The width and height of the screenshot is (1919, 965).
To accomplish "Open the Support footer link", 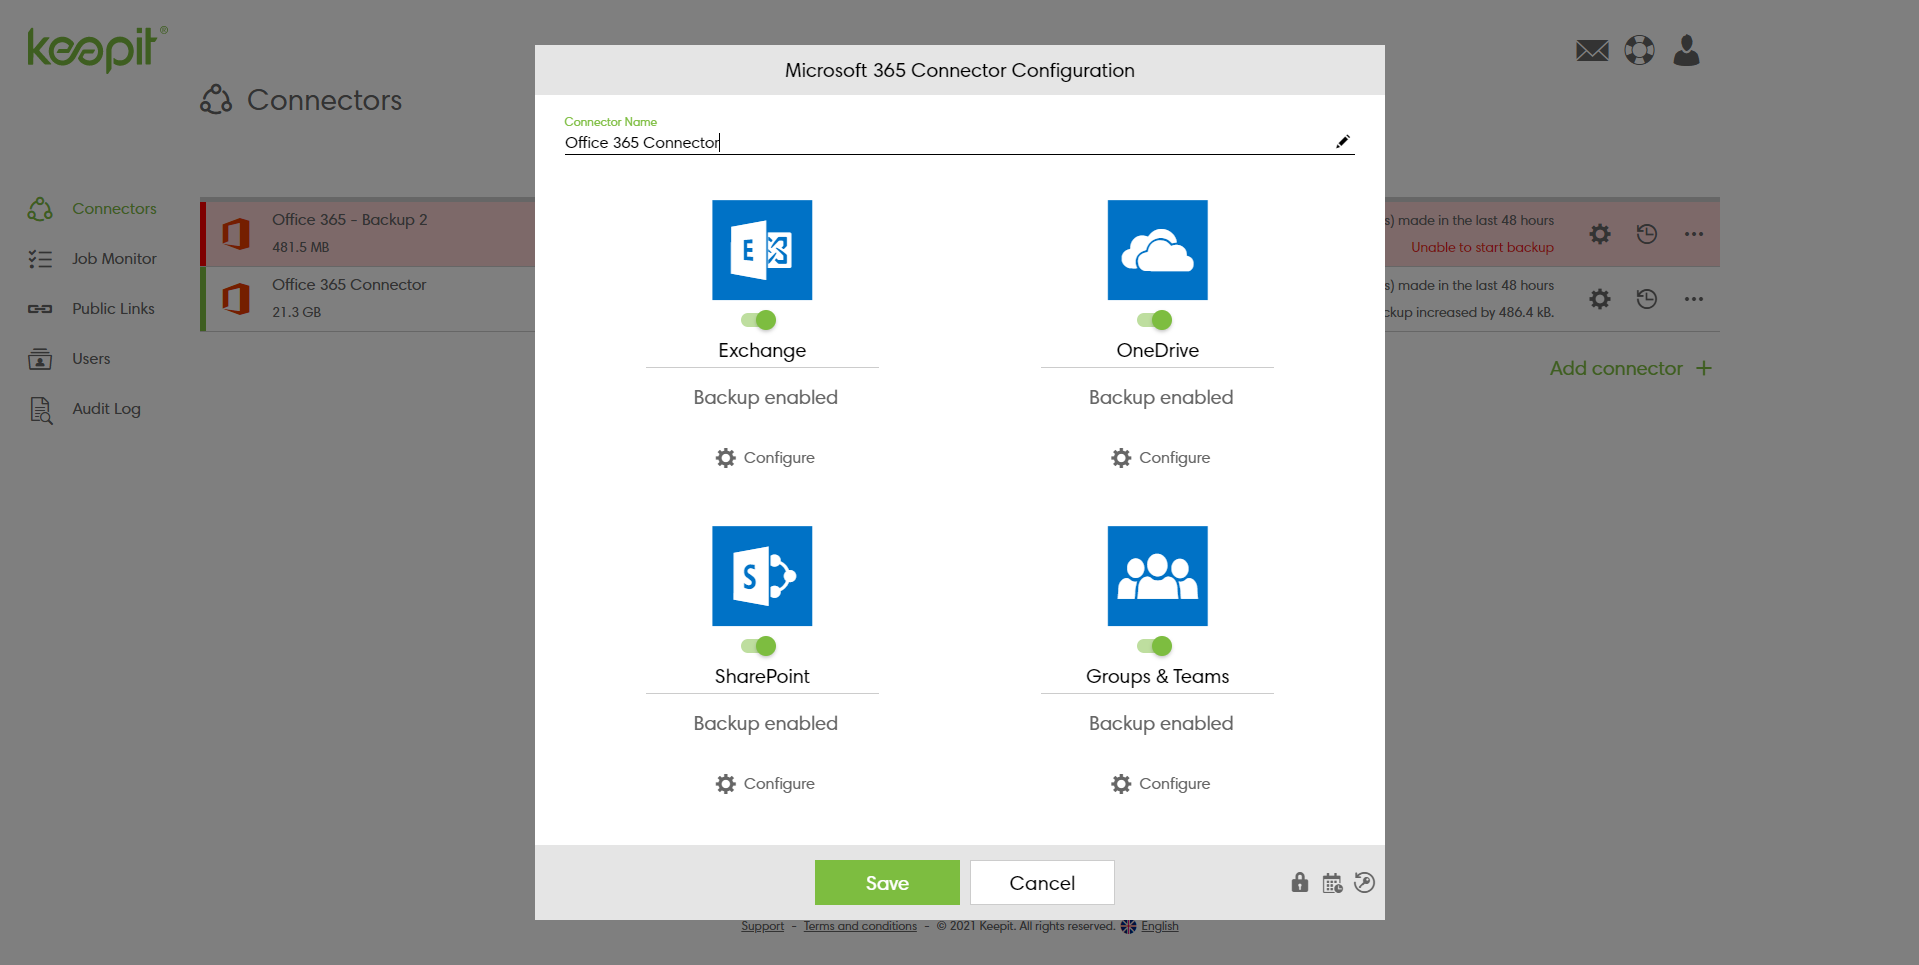I will 762,926.
